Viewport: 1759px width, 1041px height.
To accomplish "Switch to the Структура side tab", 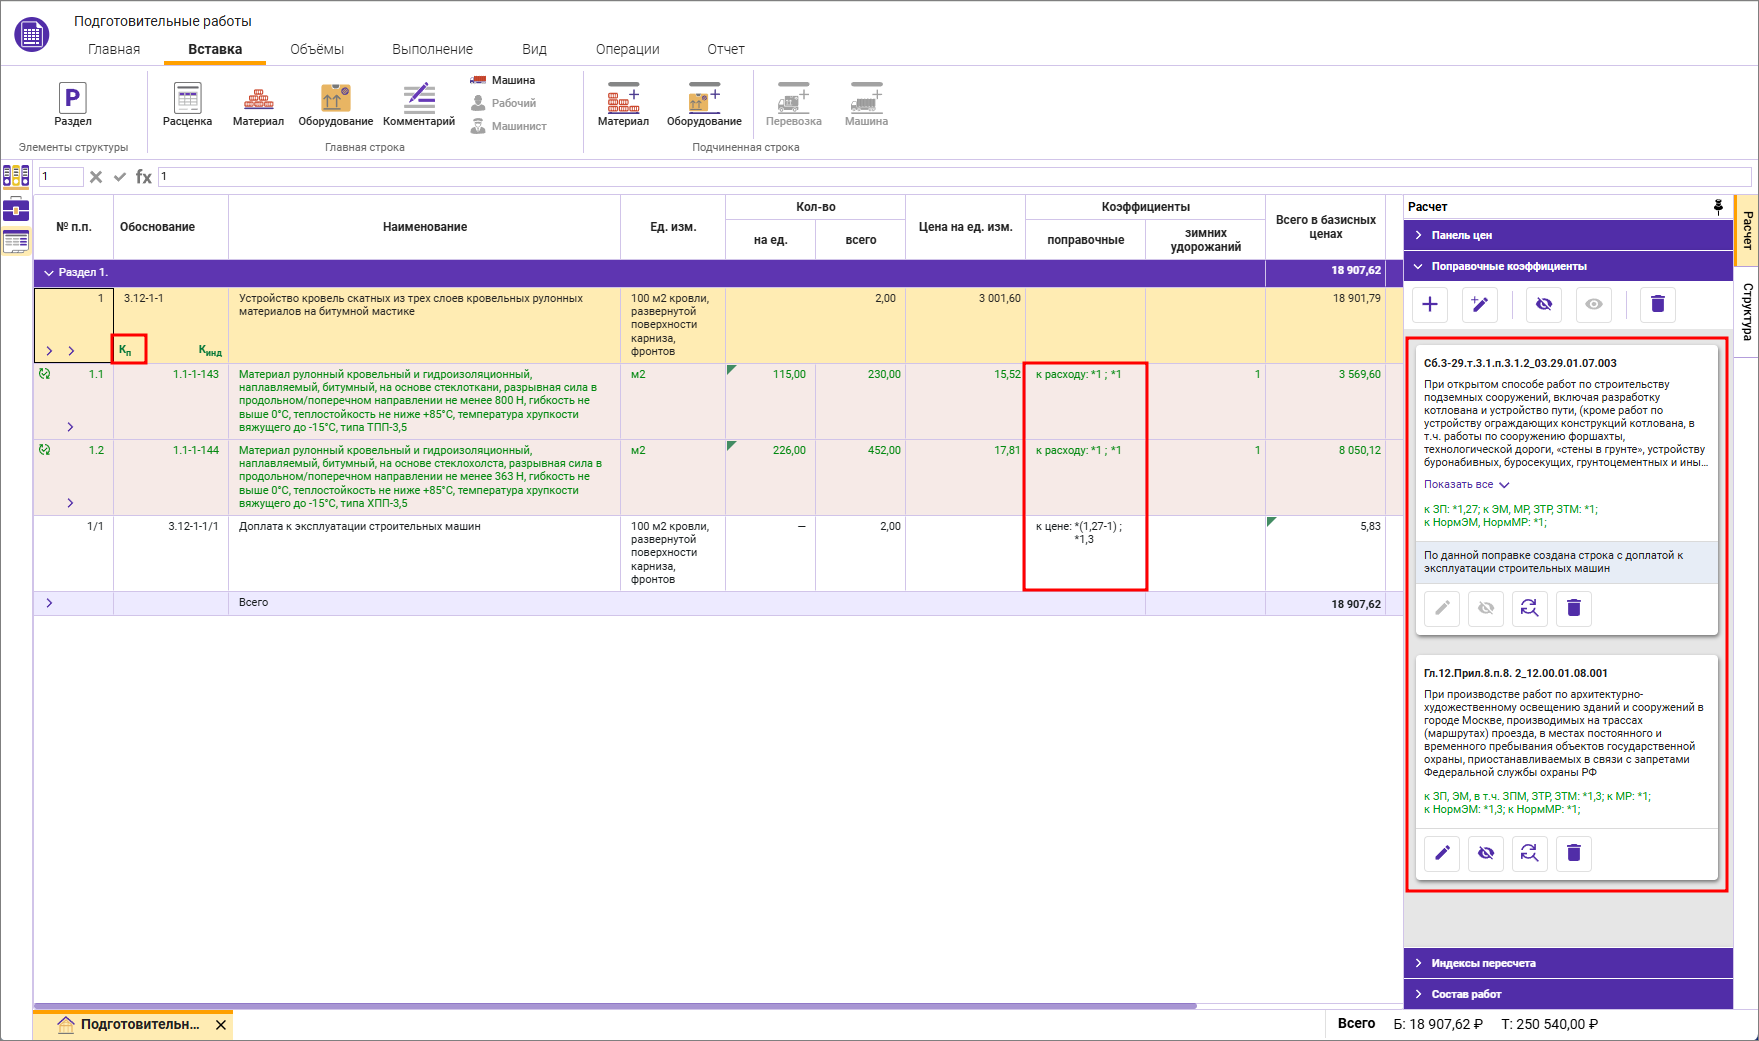I will [x=1747, y=311].
